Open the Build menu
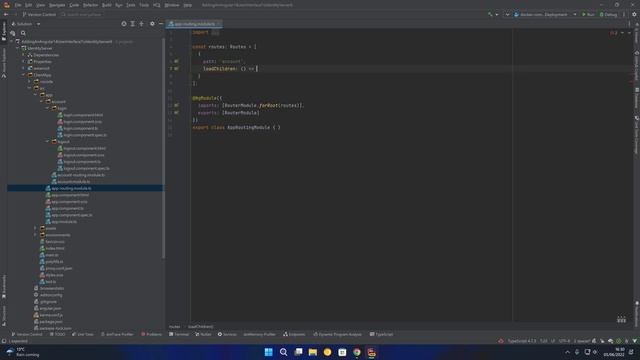640x360 pixels. [x=107, y=5]
